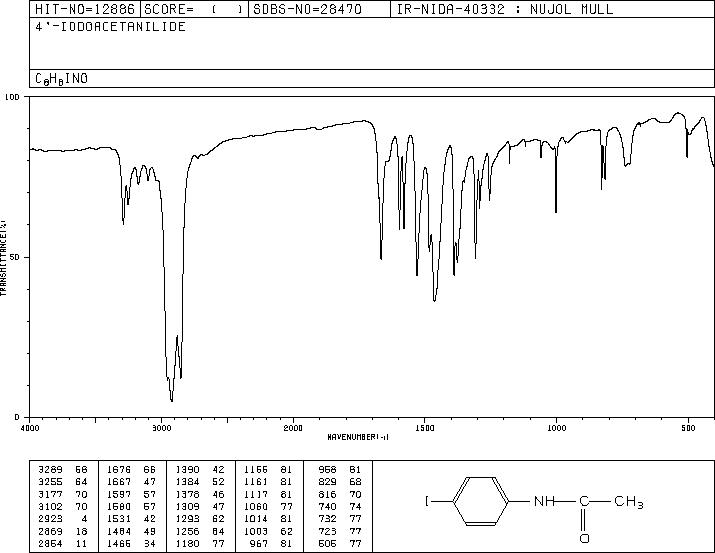The width and height of the screenshot is (715, 553).
Task: Click peak table entry 732
Action: point(340,519)
